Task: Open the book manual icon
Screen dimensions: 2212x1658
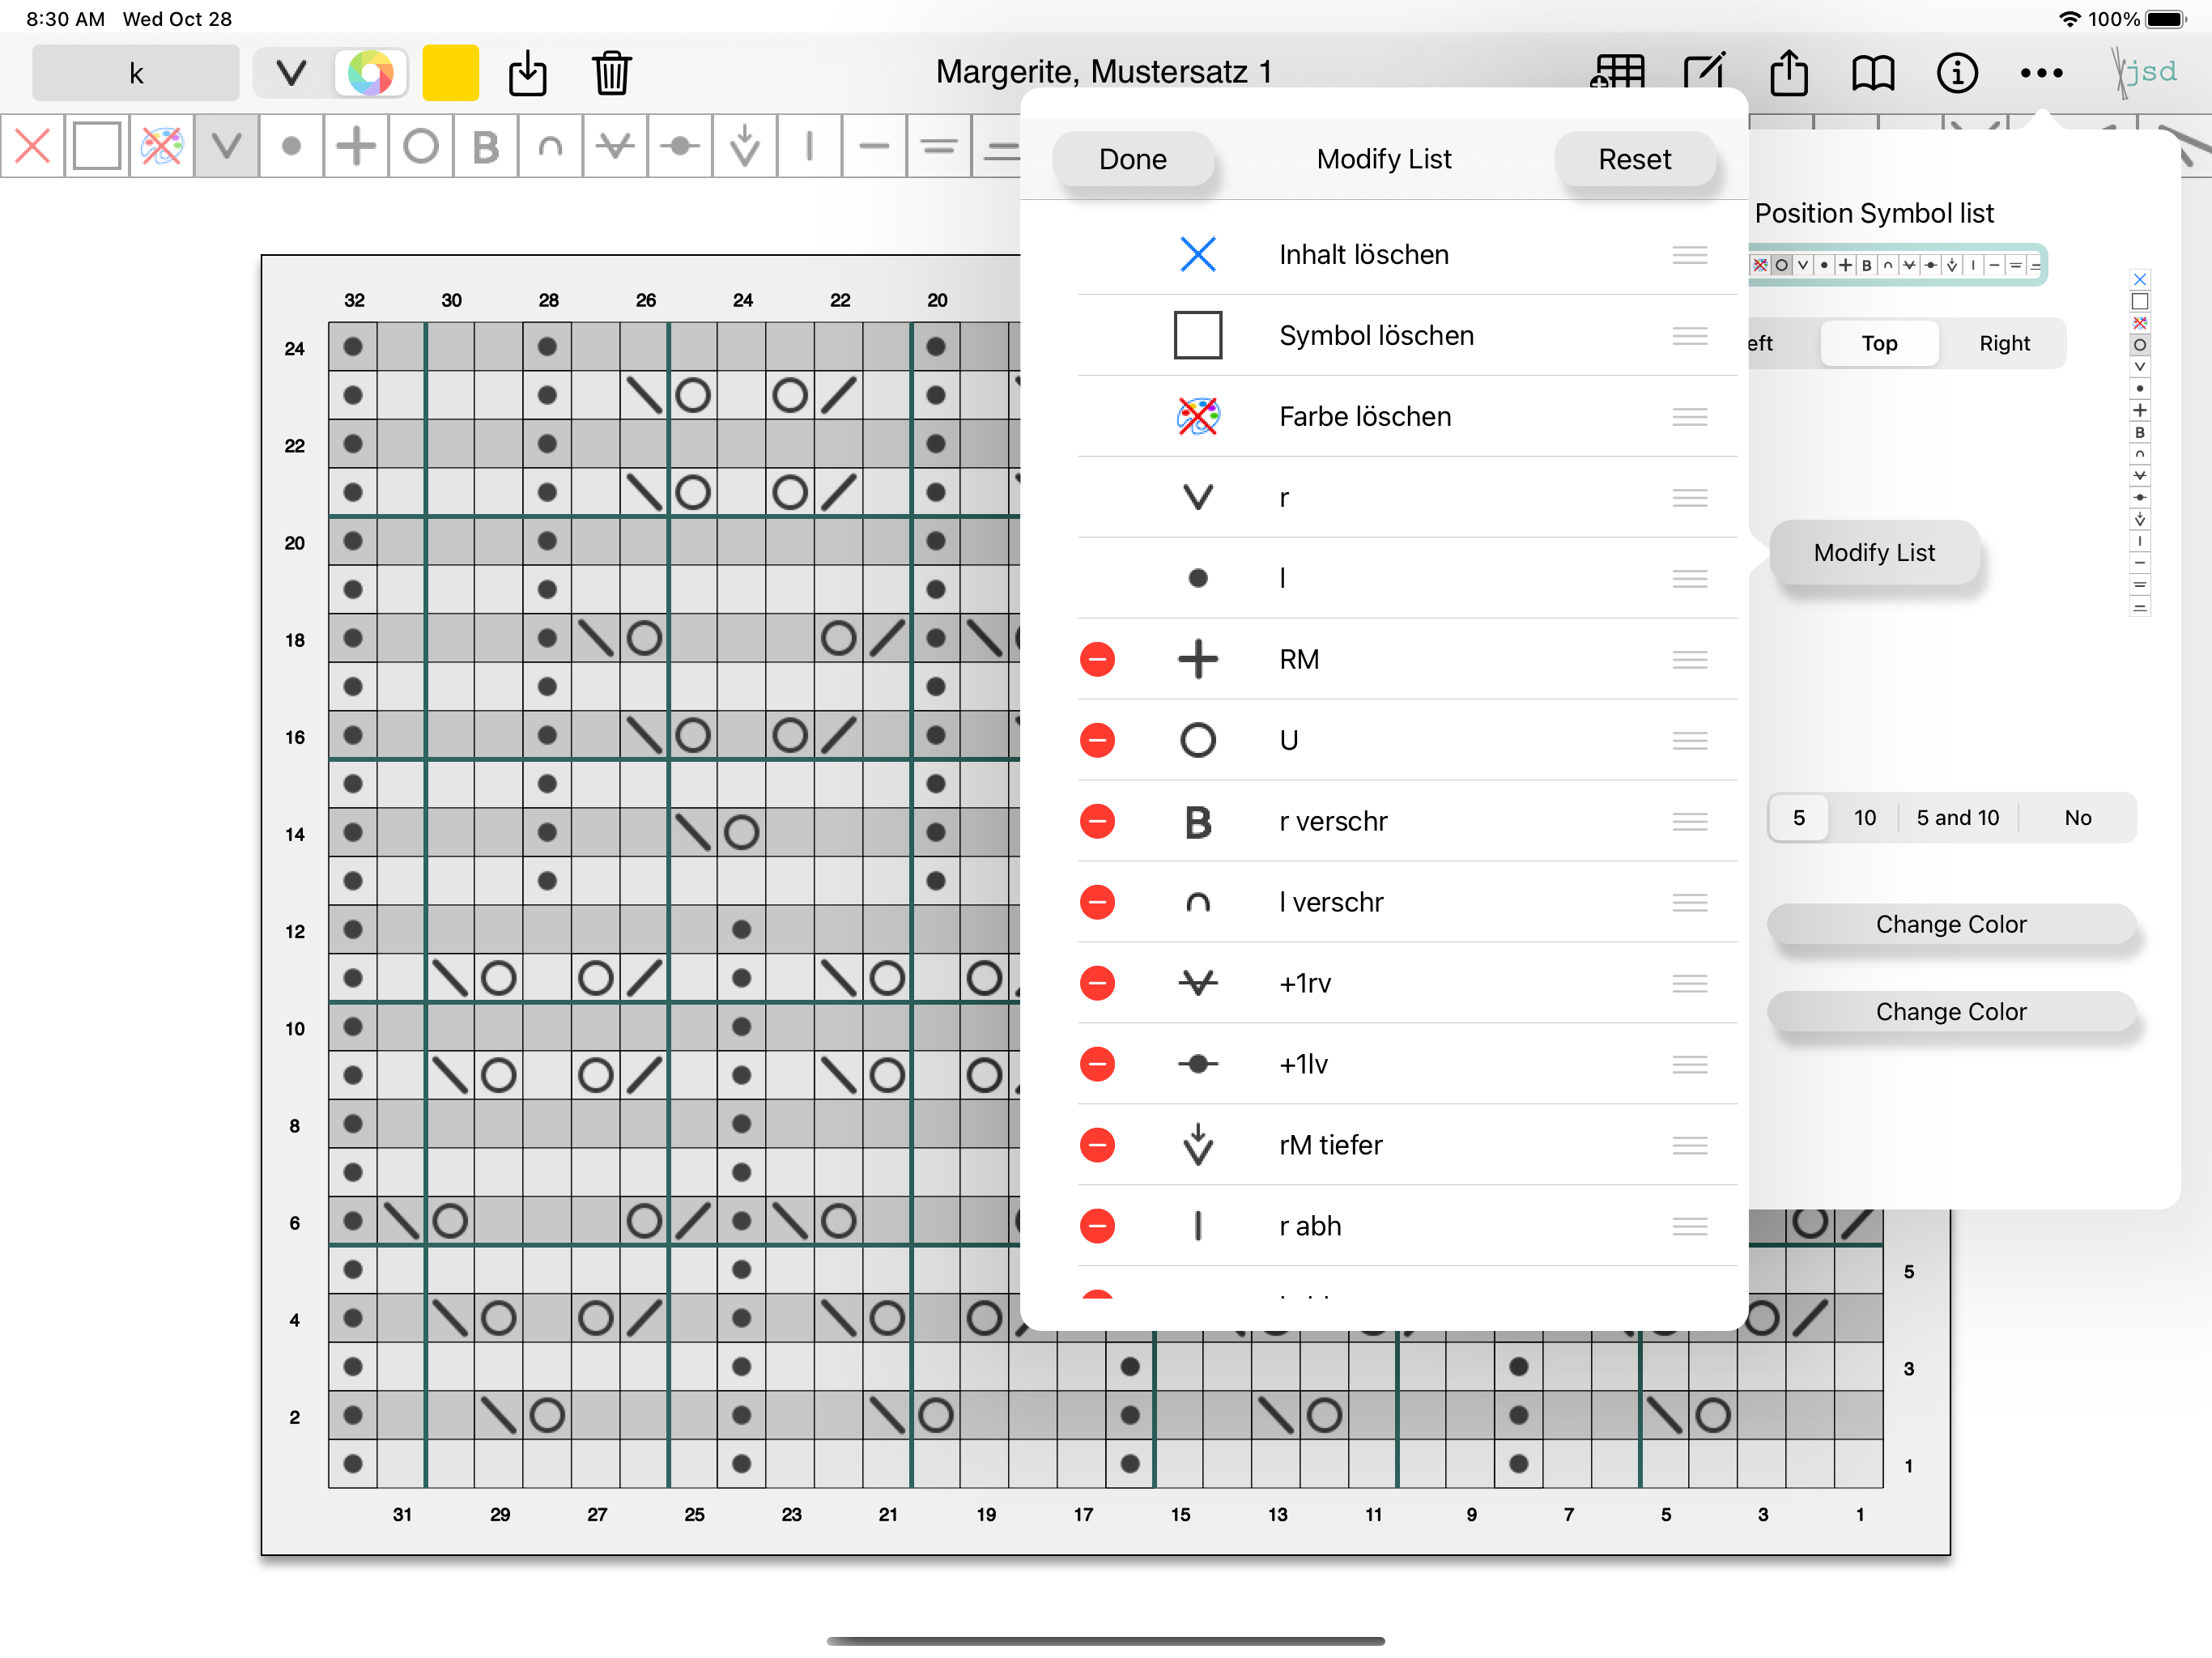Action: click(1873, 73)
